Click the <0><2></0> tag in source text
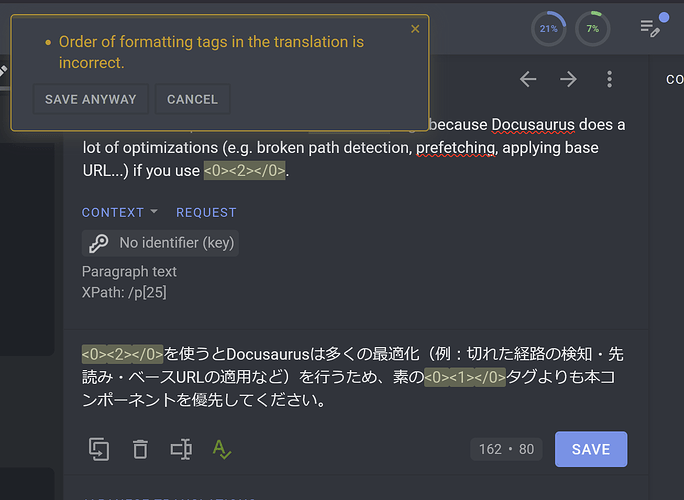This screenshot has width=684, height=500. [245, 171]
